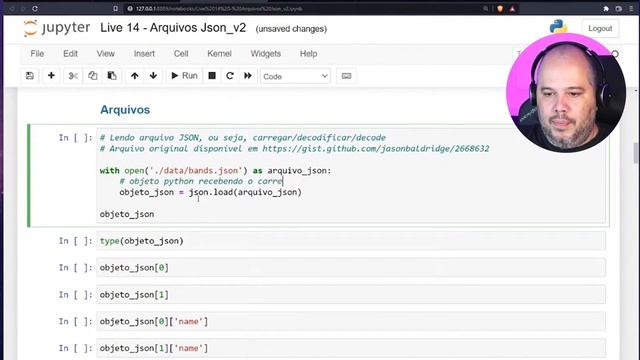
Task: Open the Help menu
Action: [309, 54]
